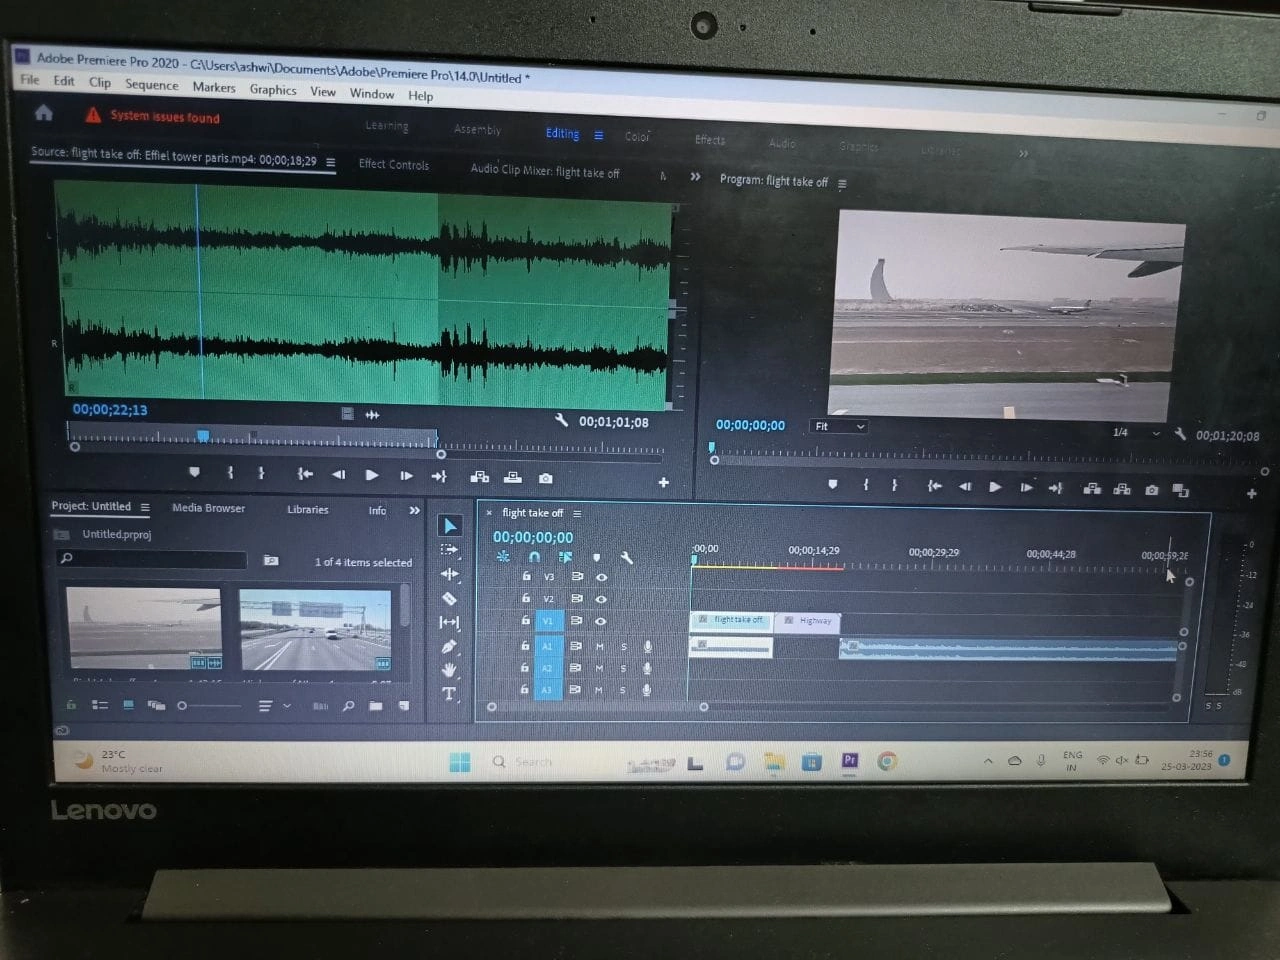
Task: Show more Project panel tabs
Action: point(415,510)
